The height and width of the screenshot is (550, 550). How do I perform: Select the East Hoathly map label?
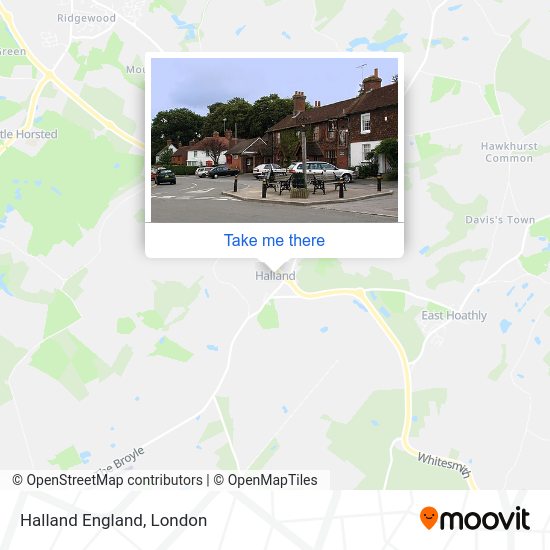click(454, 315)
